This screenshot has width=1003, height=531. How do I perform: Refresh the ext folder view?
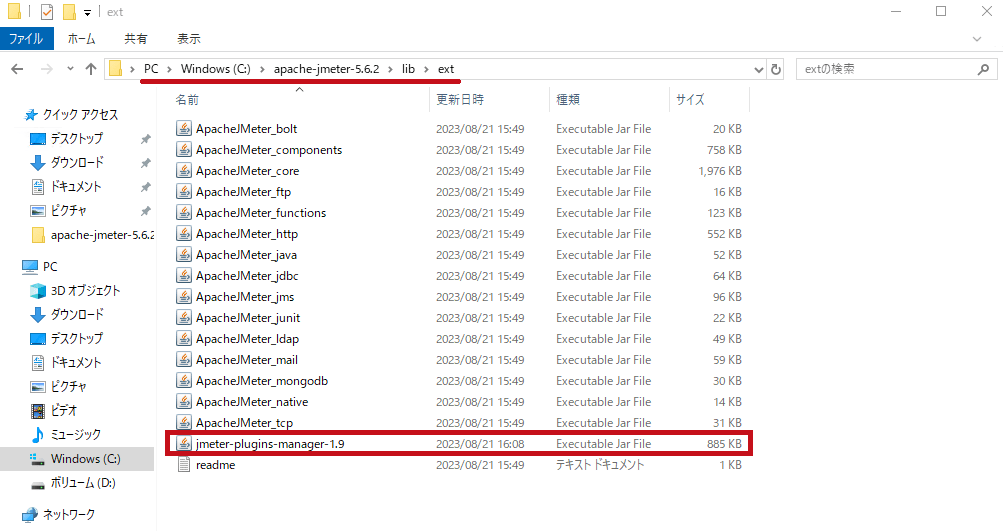coord(776,69)
